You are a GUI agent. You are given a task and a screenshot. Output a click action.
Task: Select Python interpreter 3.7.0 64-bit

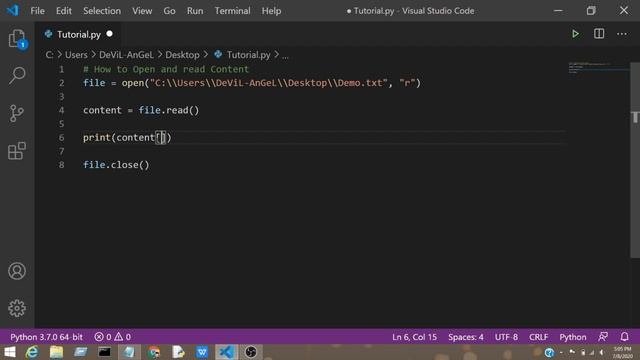click(47, 337)
